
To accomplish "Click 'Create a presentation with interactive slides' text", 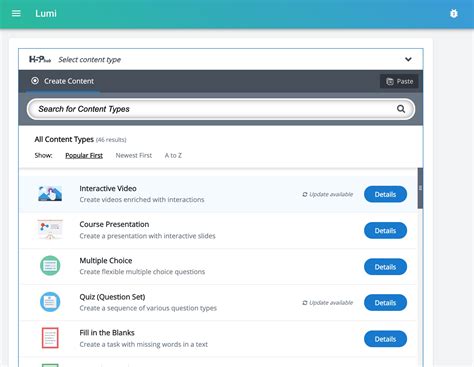I will click(x=147, y=236).
